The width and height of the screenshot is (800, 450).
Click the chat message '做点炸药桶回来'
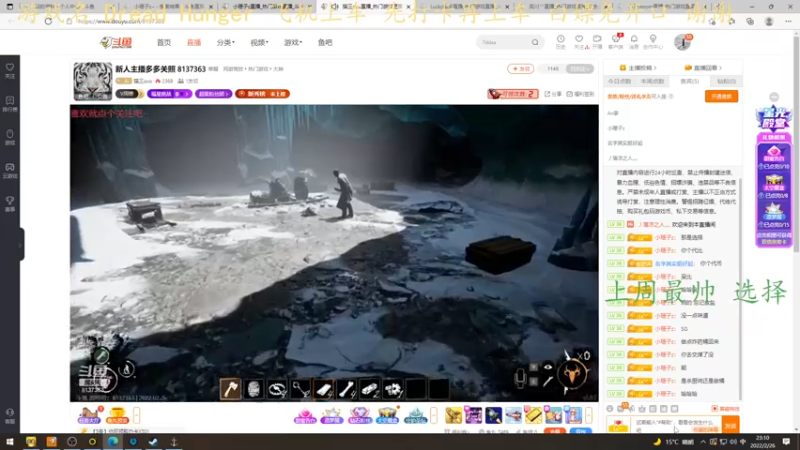(700, 342)
